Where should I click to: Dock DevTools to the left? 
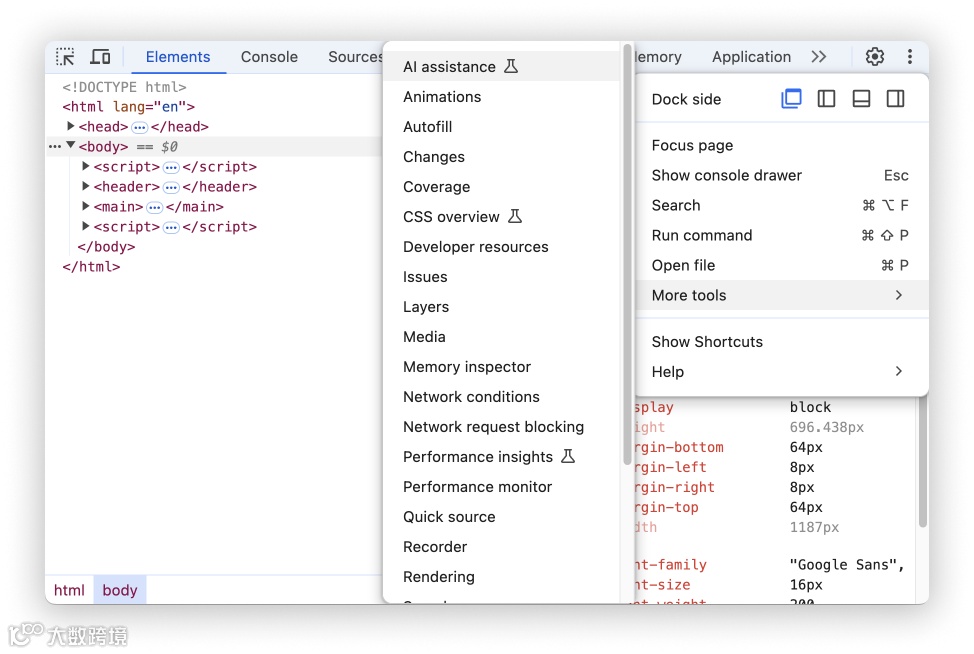(x=826, y=99)
